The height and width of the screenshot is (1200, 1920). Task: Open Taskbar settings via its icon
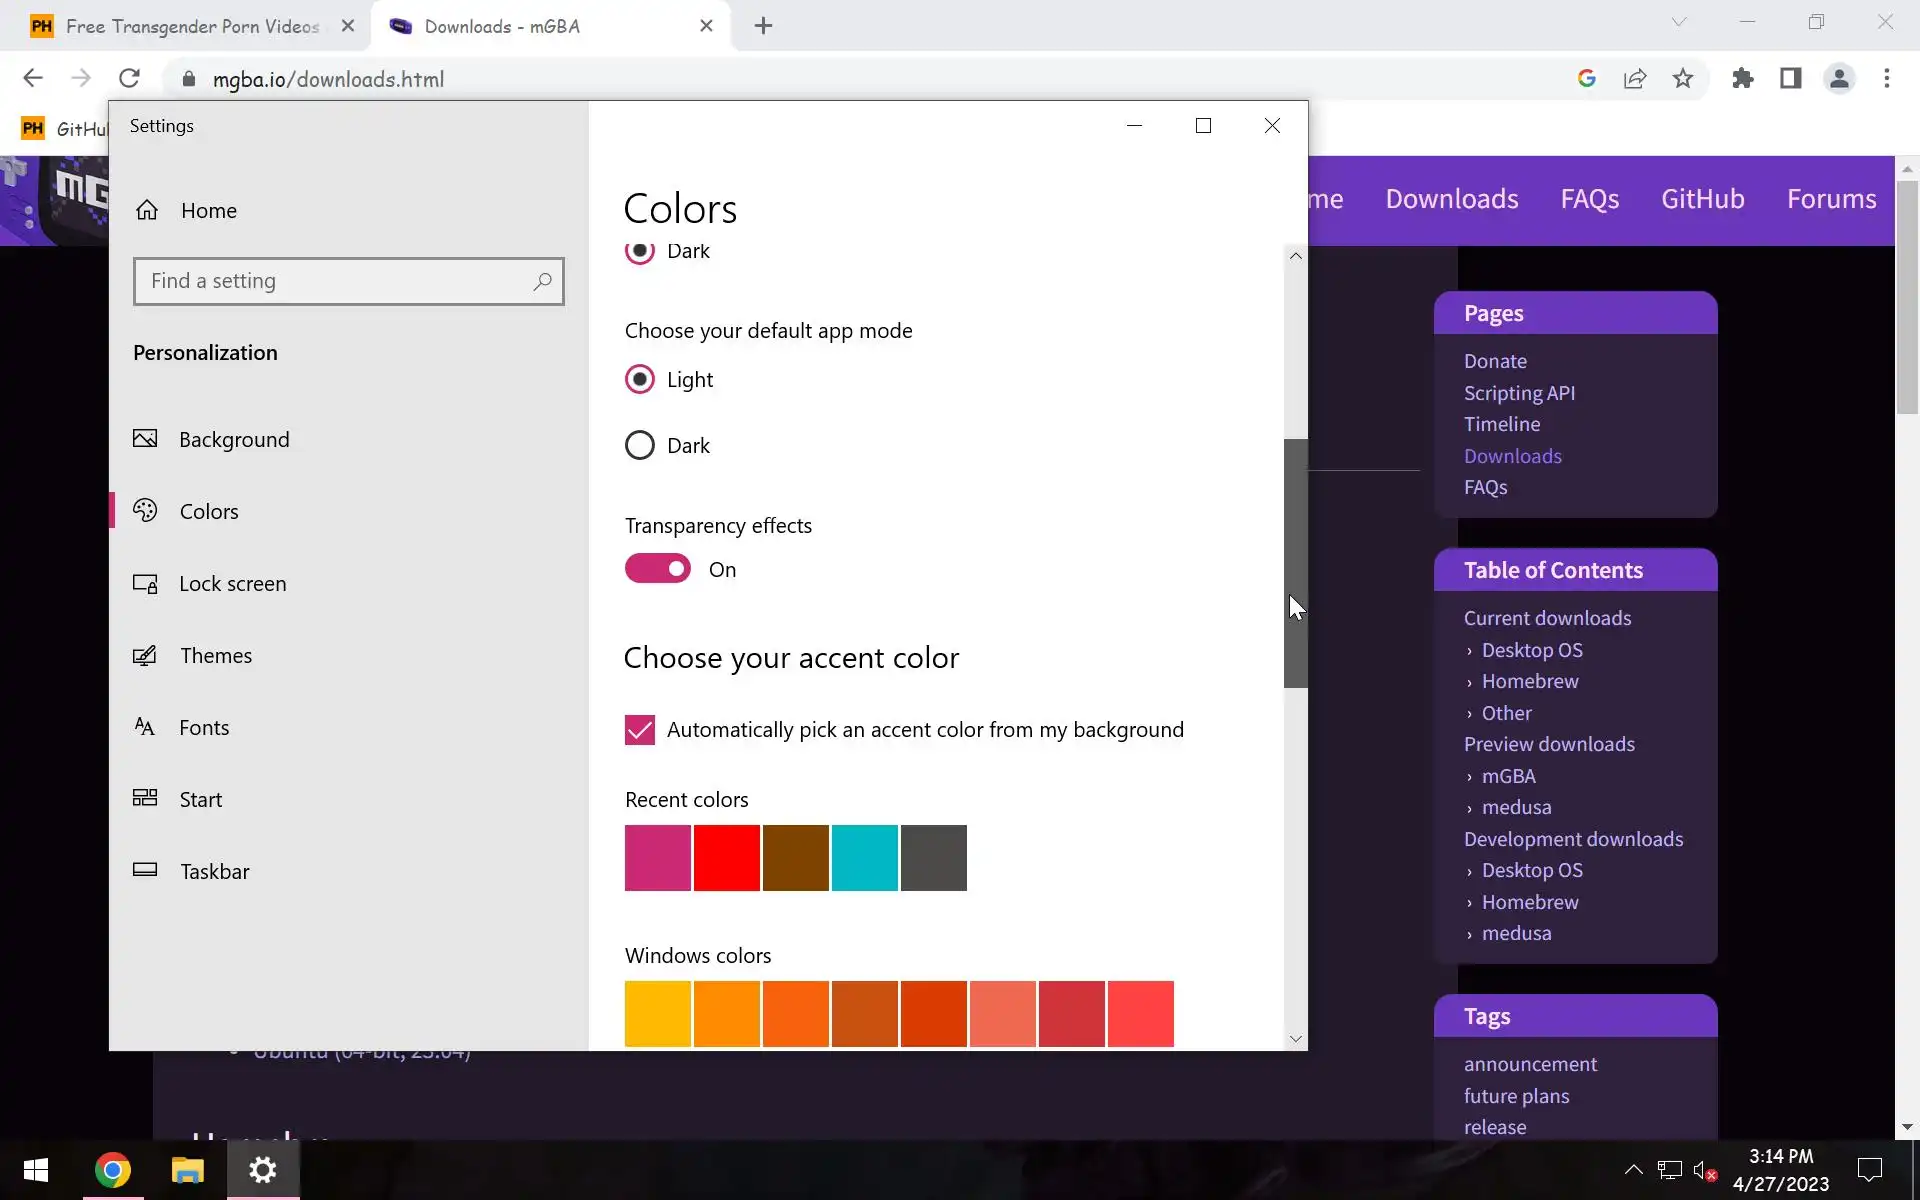pos(145,870)
